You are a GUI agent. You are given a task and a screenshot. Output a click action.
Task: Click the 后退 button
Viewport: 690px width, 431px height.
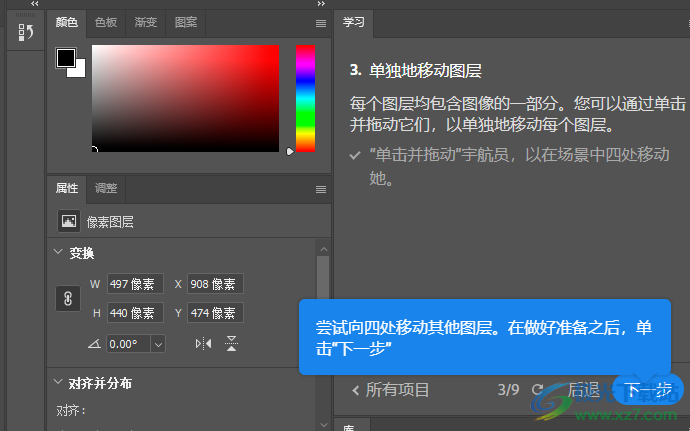click(584, 390)
